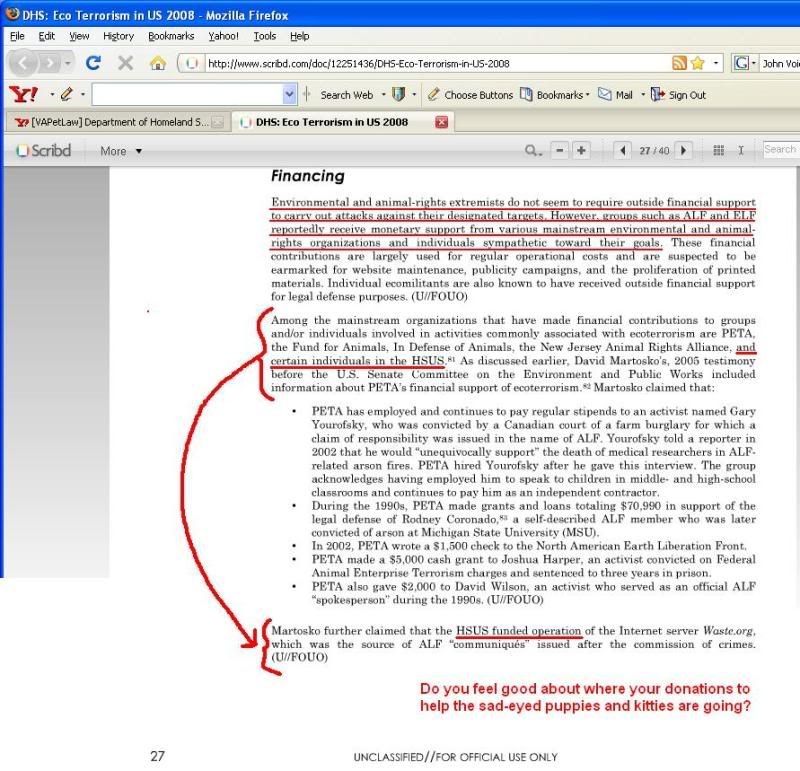Viewport: 800px width, 771px height.
Task: Close the DHS Eco Terrorism tab
Action: point(442,122)
